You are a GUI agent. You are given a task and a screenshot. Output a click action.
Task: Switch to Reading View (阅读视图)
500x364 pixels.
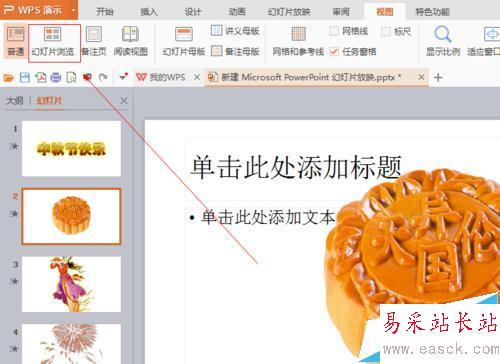pyautogui.click(x=131, y=42)
